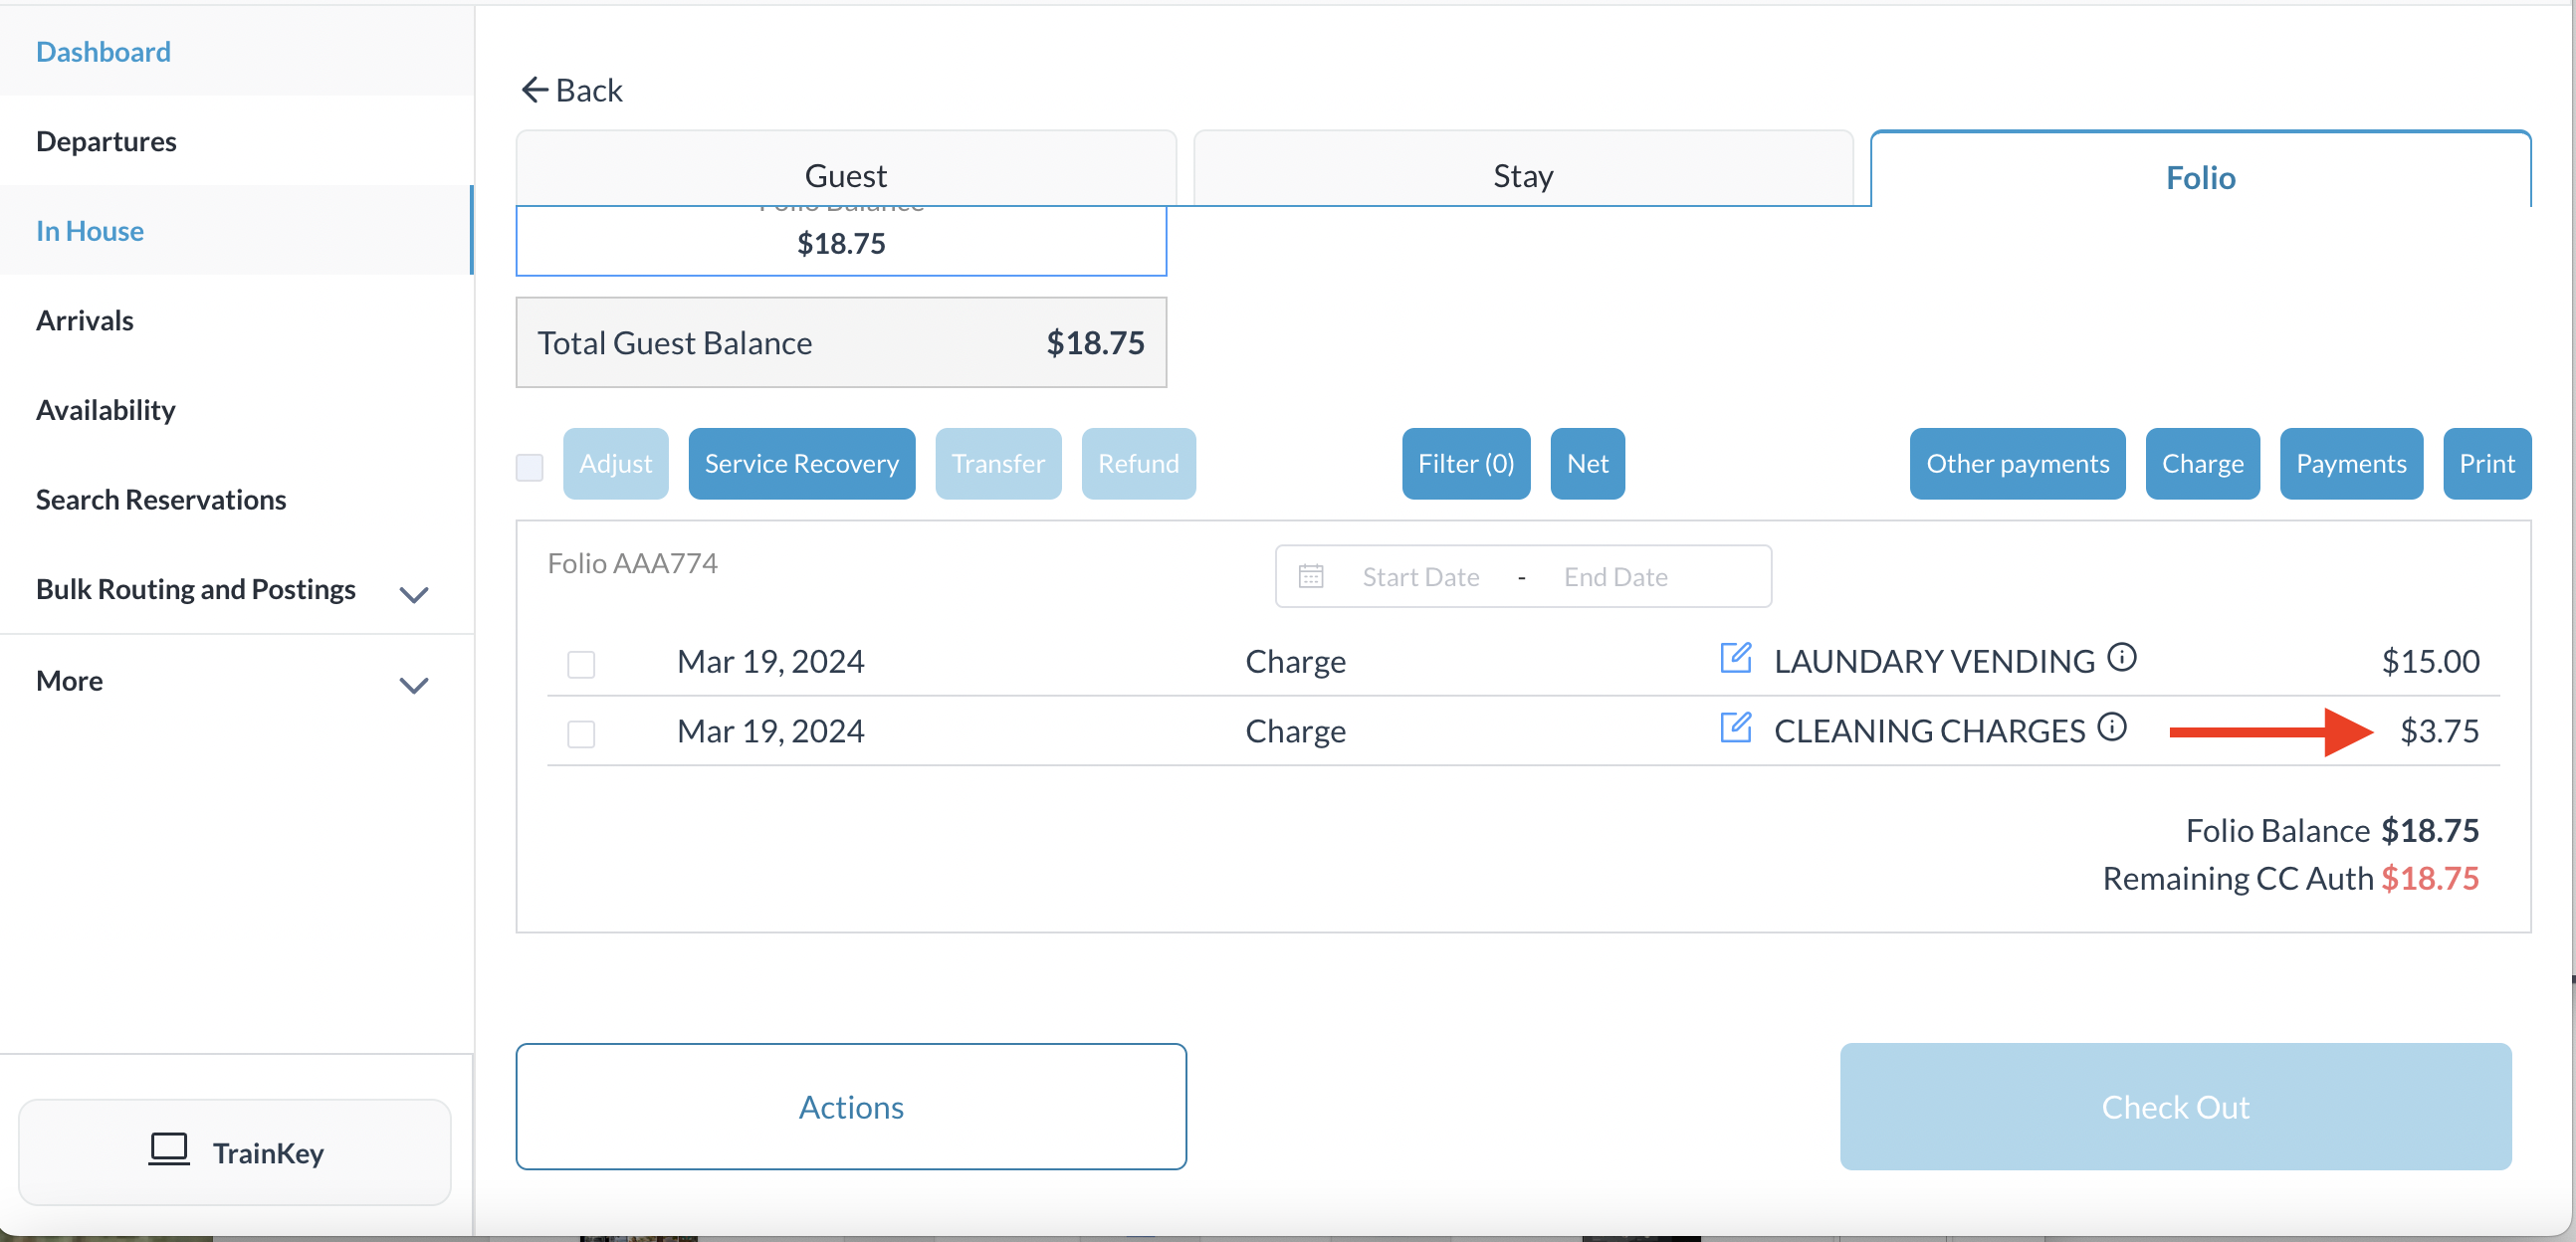Tick the select-all checkbox beside Adjust
The image size is (2576, 1242).
[530, 466]
